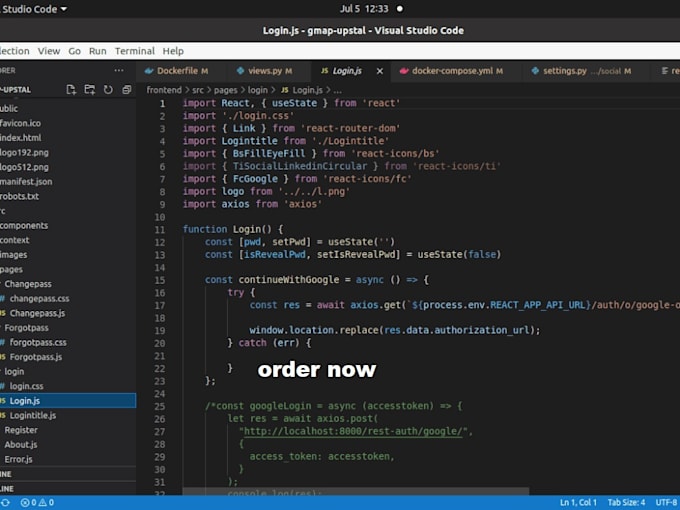
Task: Open forgotpass.css file
Action: 38,343
